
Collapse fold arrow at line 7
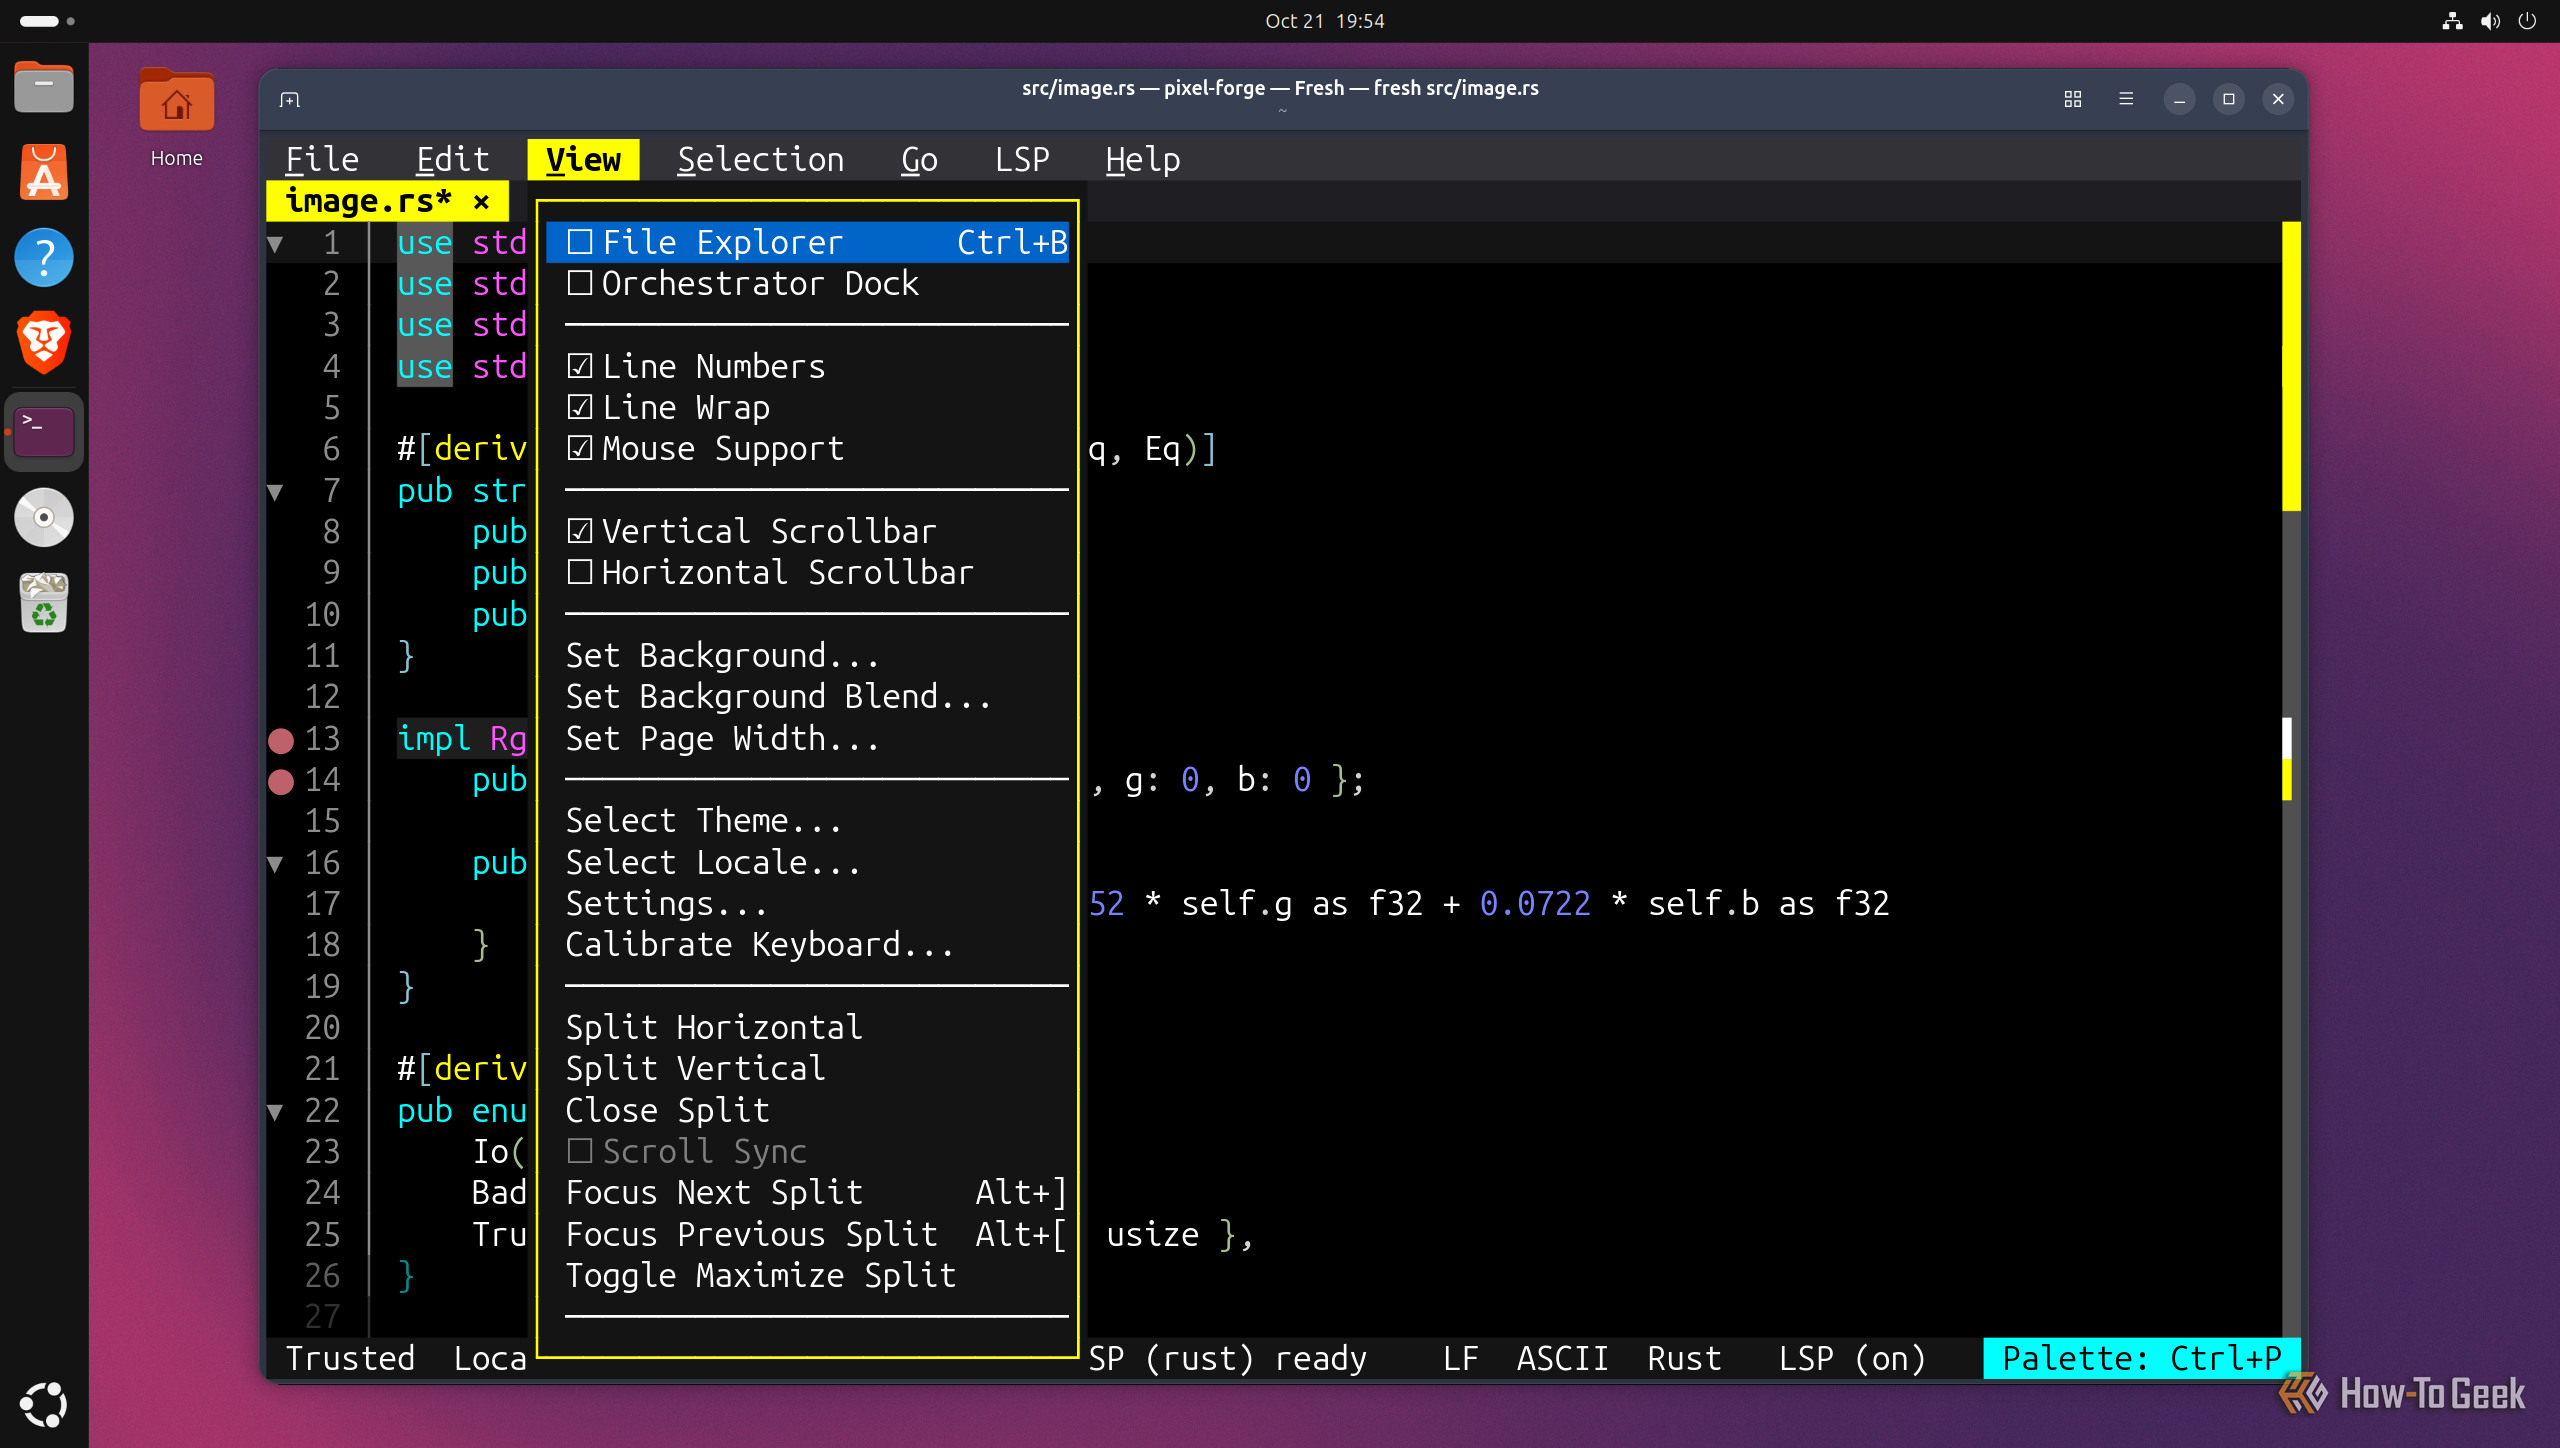point(275,491)
